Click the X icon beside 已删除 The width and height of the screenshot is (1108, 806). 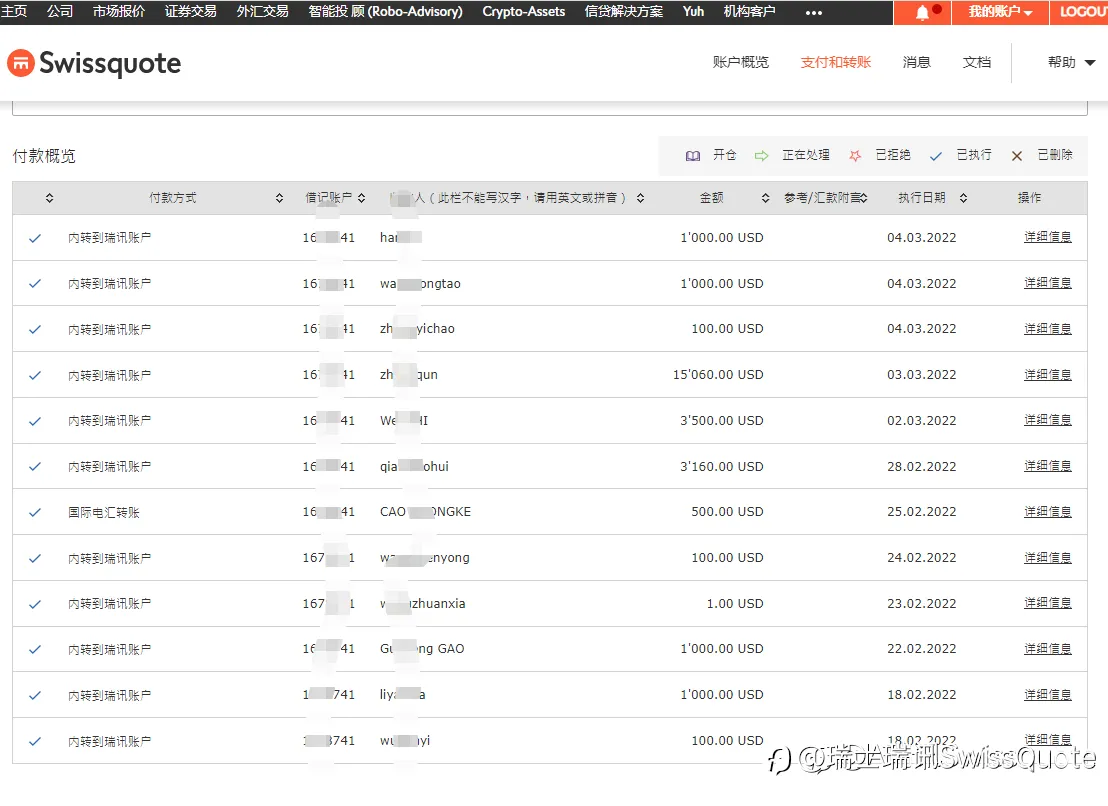point(1016,156)
